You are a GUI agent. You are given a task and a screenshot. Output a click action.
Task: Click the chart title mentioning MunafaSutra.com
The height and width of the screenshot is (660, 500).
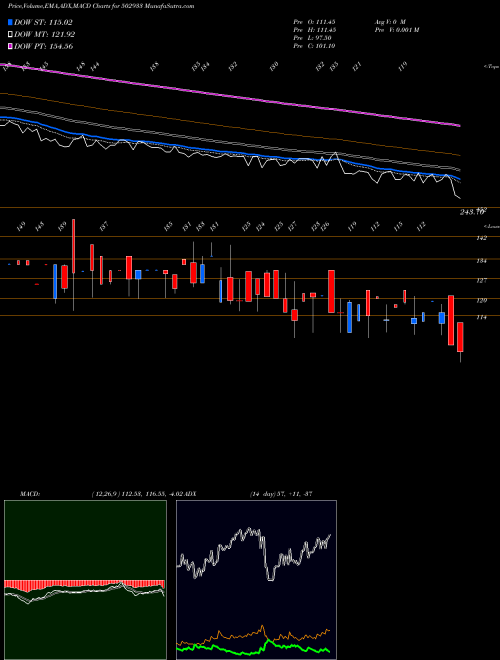pyautogui.click(x=101, y=7)
